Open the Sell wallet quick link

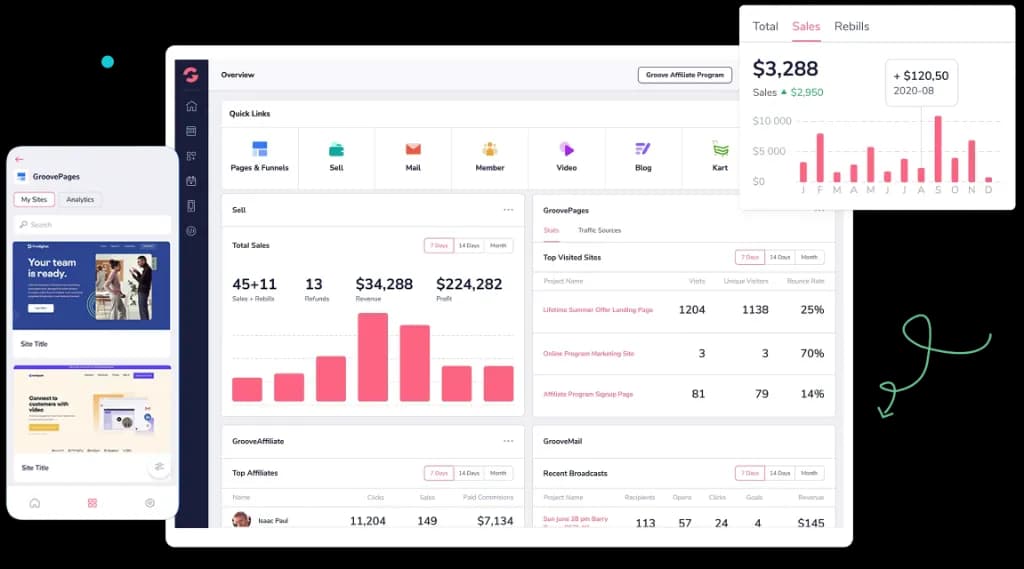[x=336, y=157]
